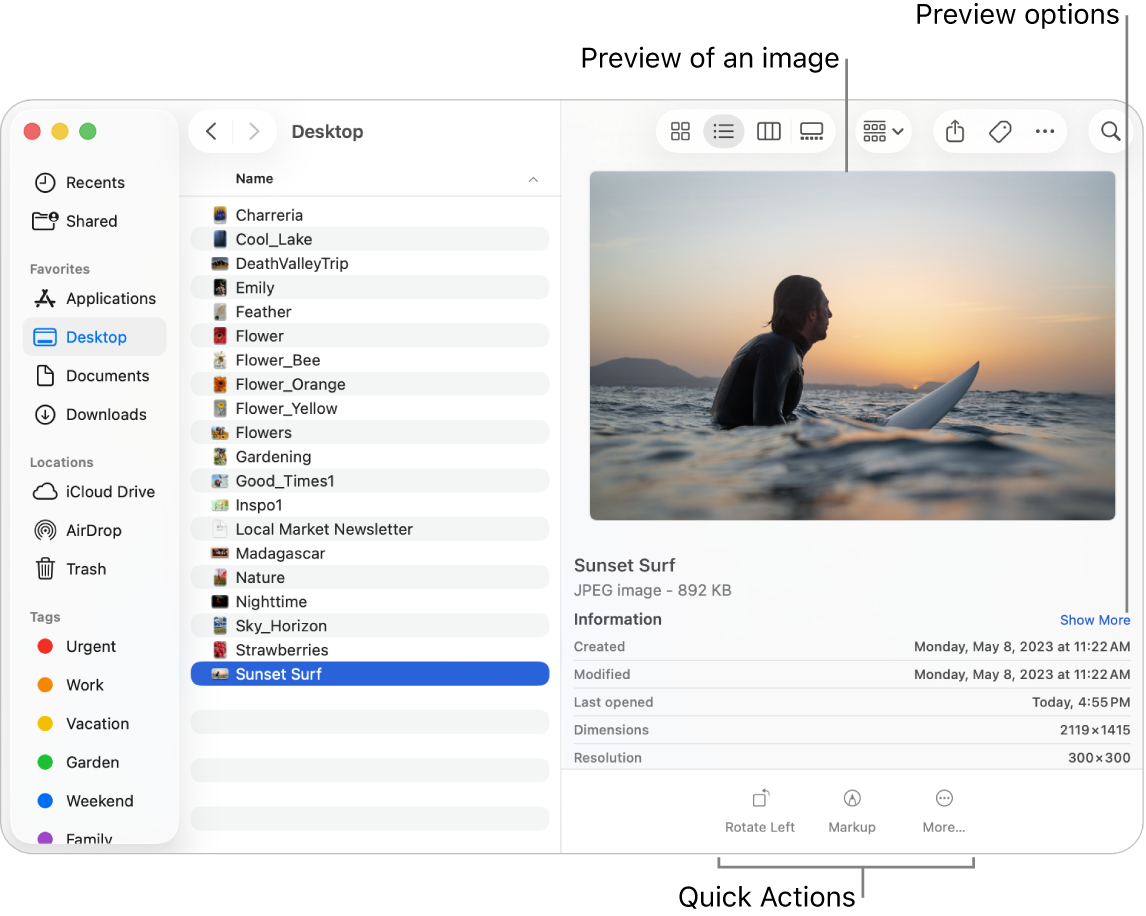This screenshot has width=1146, height=916.
Task: Select the Nature file
Action: pos(370,577)
